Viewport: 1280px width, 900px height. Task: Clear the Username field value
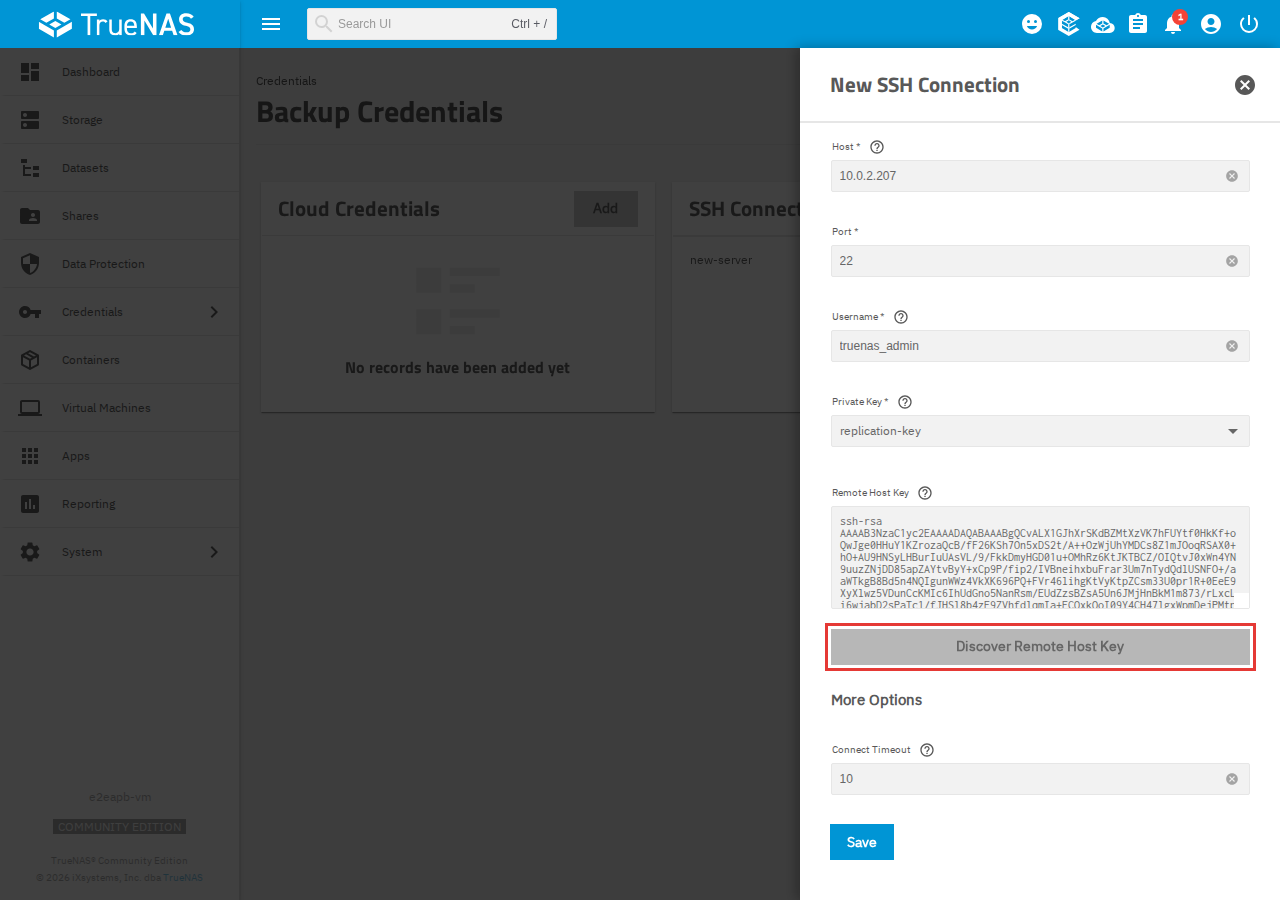[x=1232, y=346]
